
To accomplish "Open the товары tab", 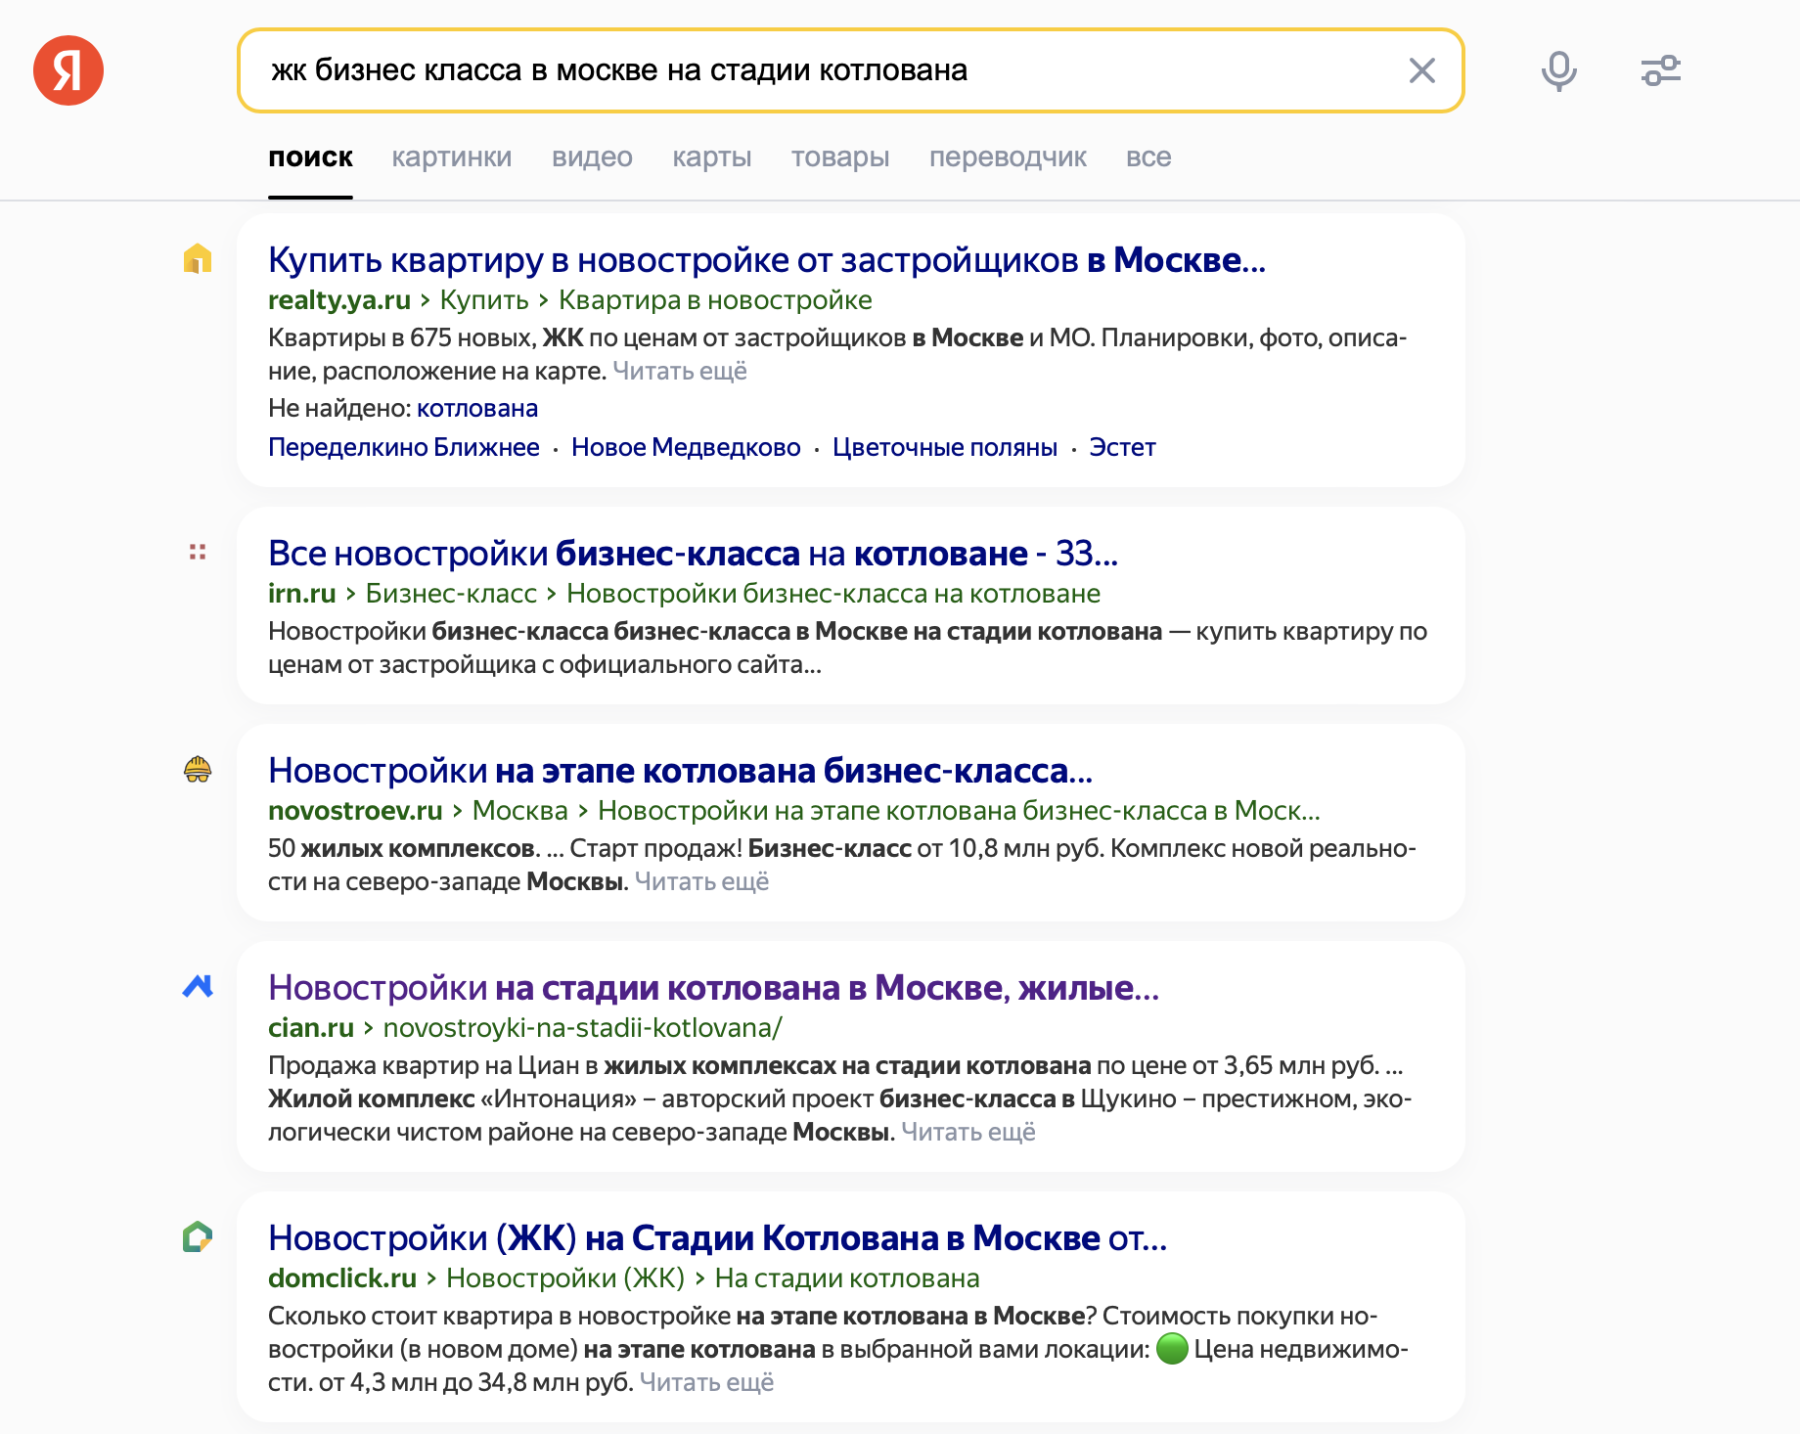I will (x=840, y=157).
